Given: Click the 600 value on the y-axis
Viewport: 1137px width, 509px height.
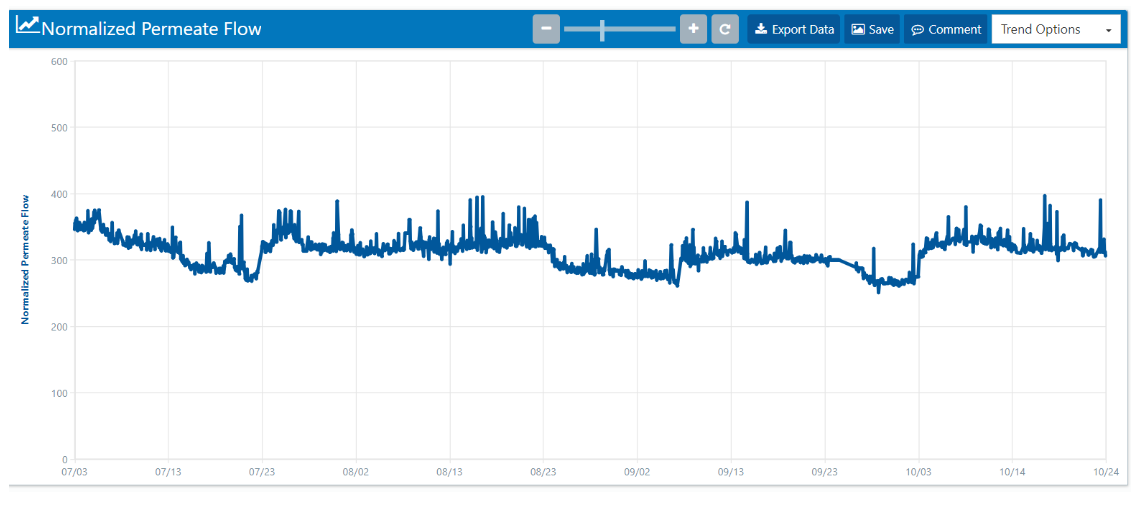Looking at the screenshot, I should (58, 61).
